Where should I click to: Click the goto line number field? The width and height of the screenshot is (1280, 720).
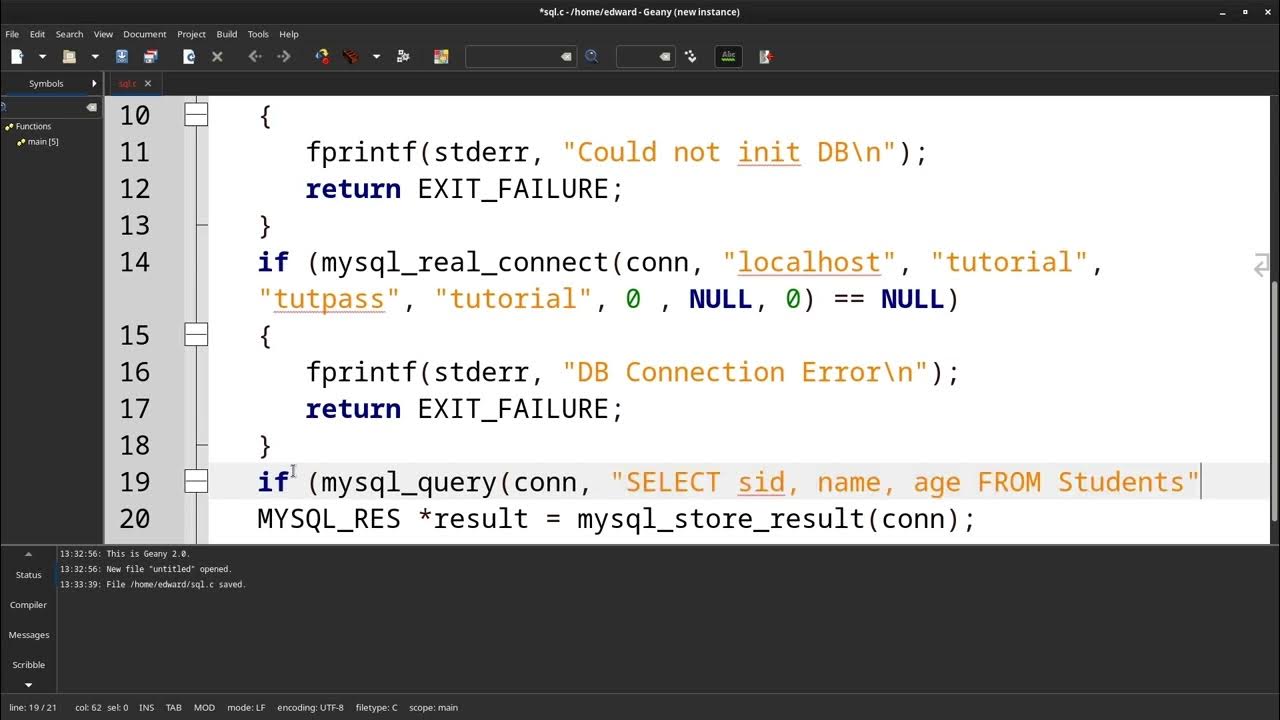coord(637,57)
